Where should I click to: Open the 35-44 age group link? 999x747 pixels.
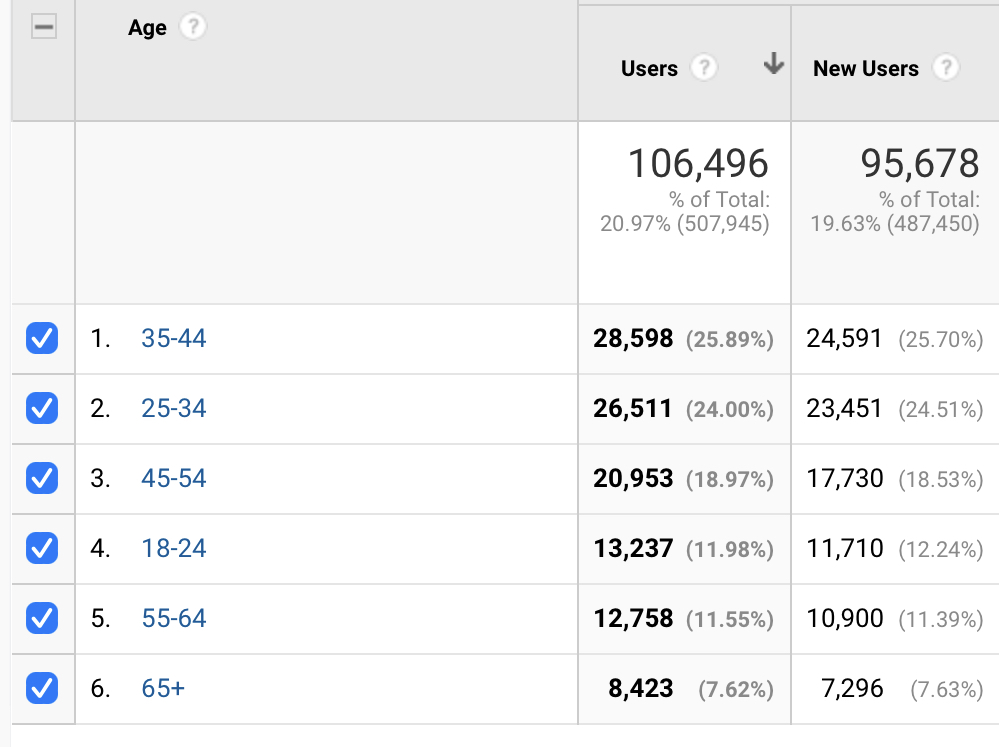(174, 339)
